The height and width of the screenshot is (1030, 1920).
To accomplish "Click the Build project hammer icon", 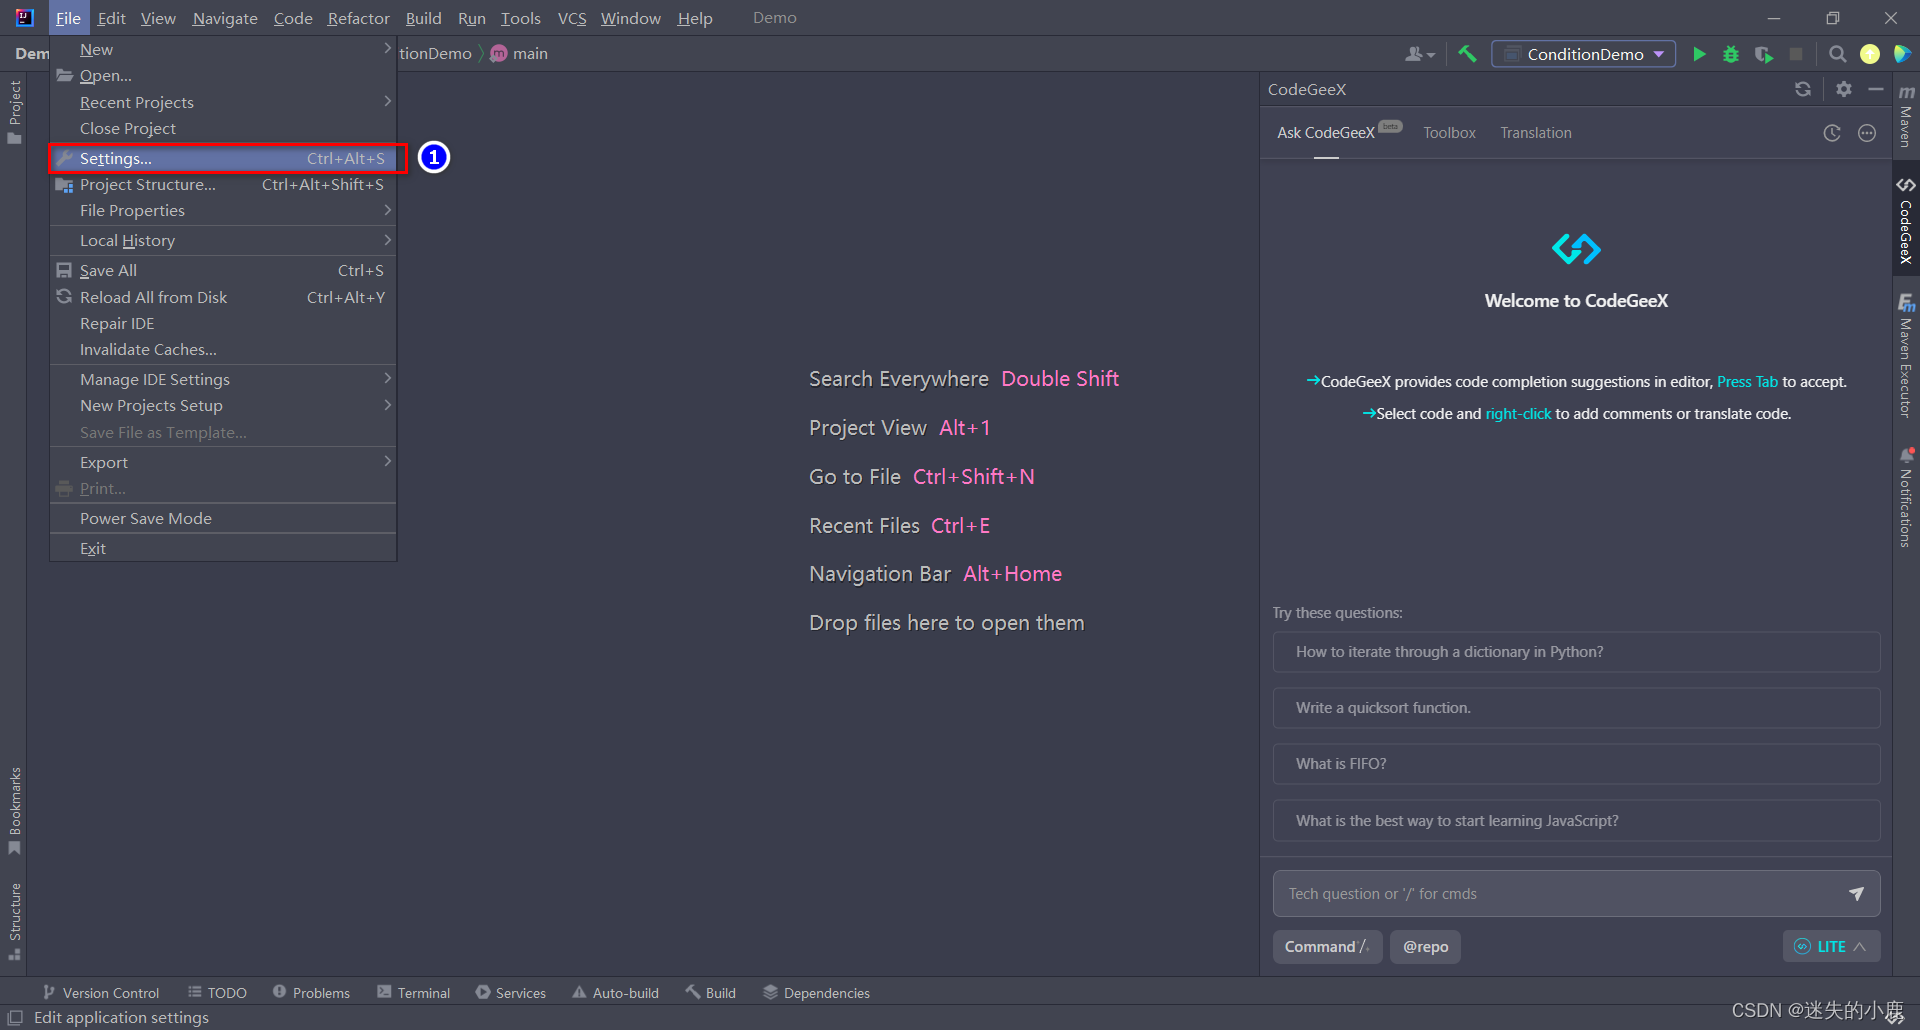I will pos(1467,54).
